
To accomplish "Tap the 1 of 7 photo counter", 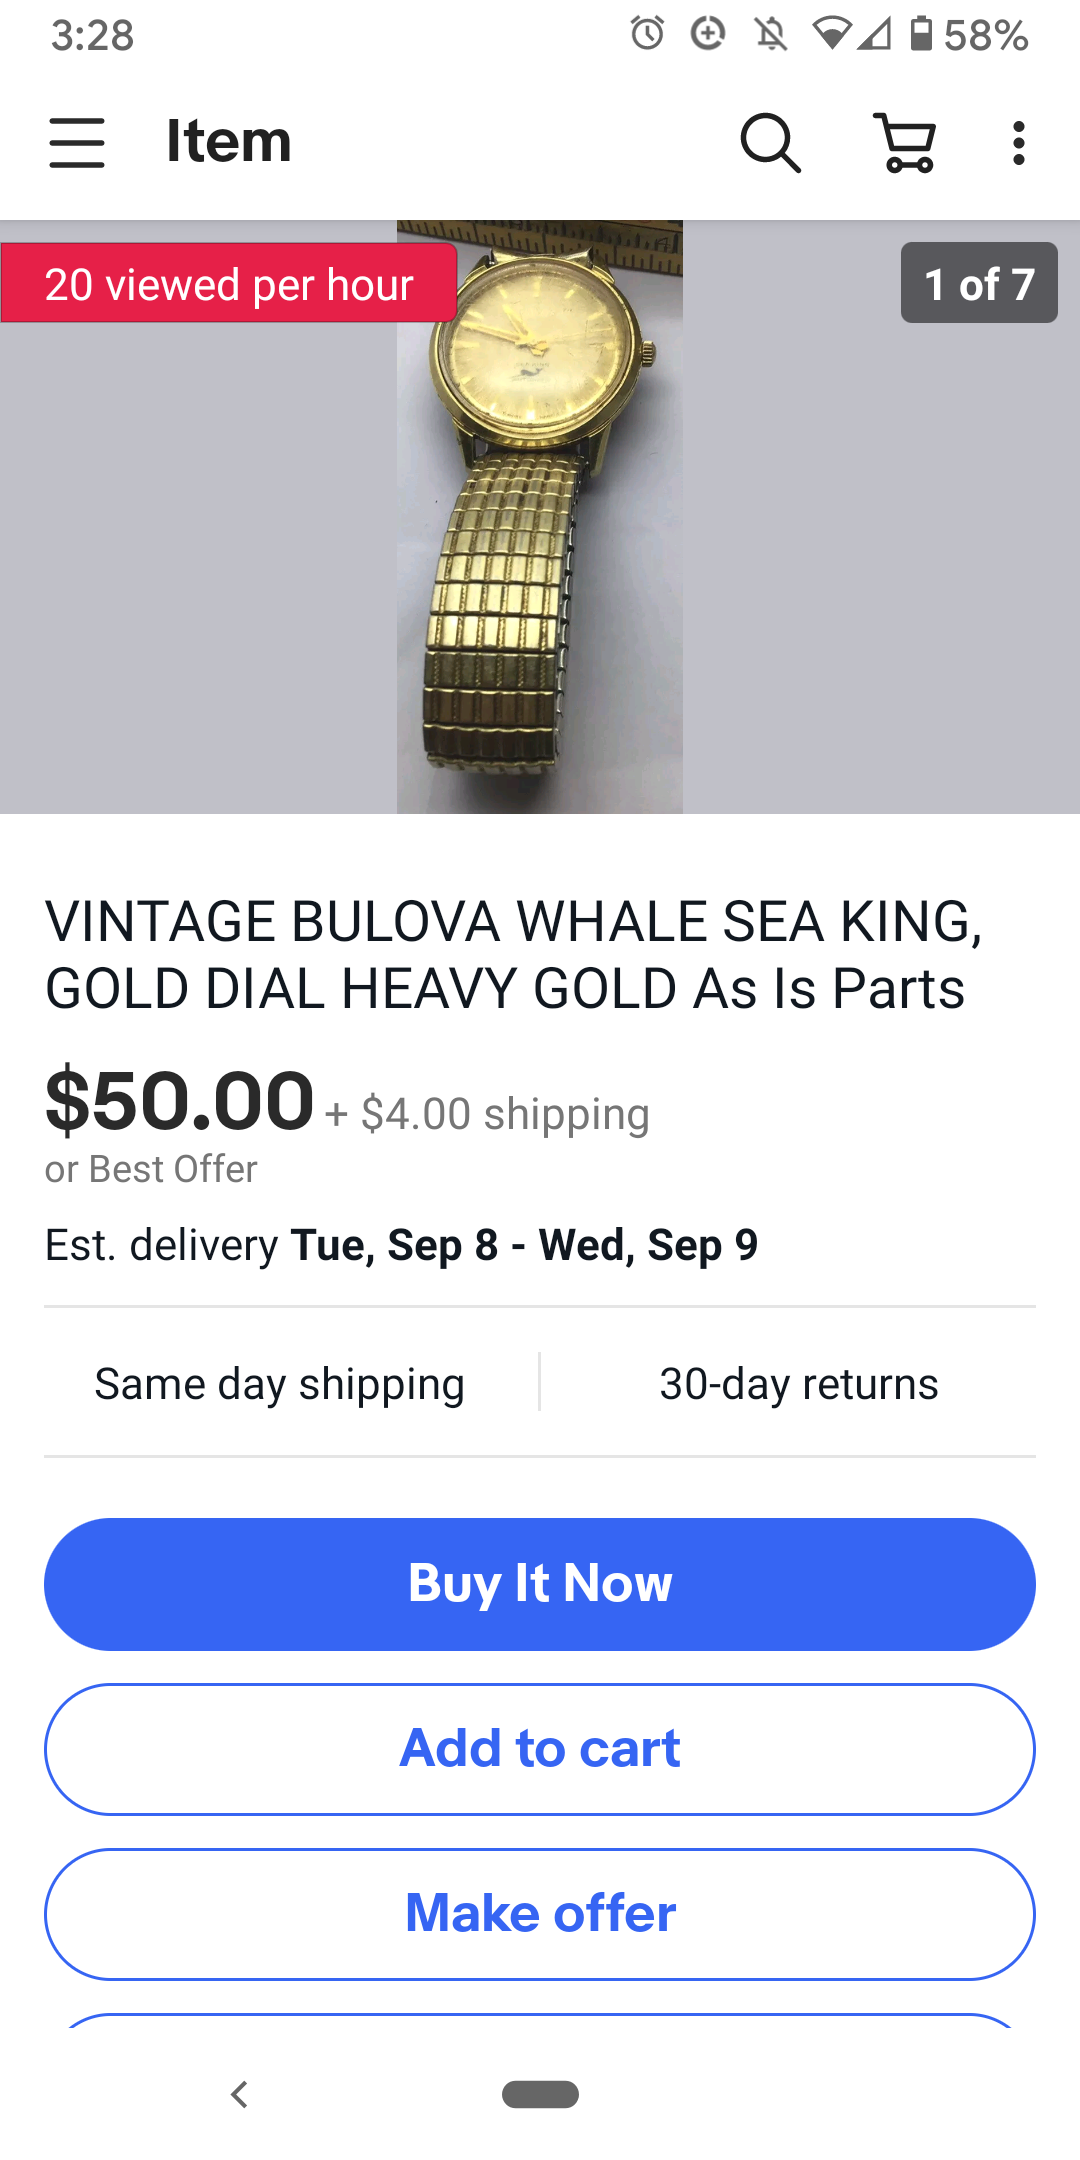I will 978,283.
